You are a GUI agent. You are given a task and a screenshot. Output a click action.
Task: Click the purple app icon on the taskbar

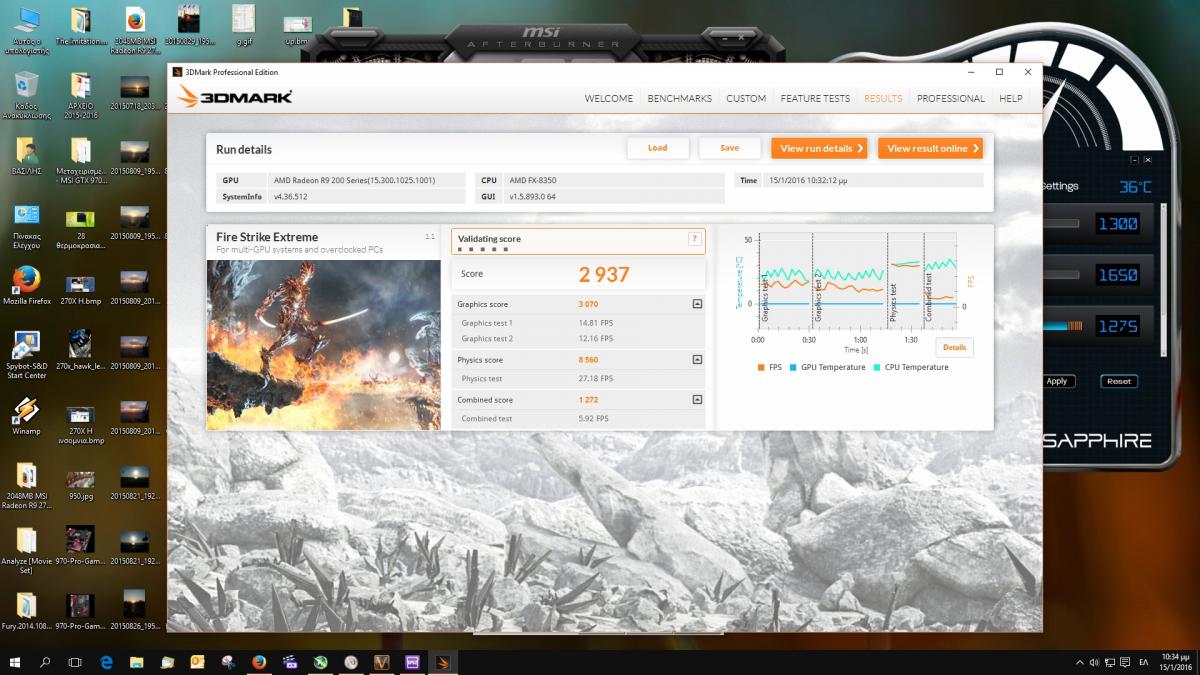[x=412, y=662]
